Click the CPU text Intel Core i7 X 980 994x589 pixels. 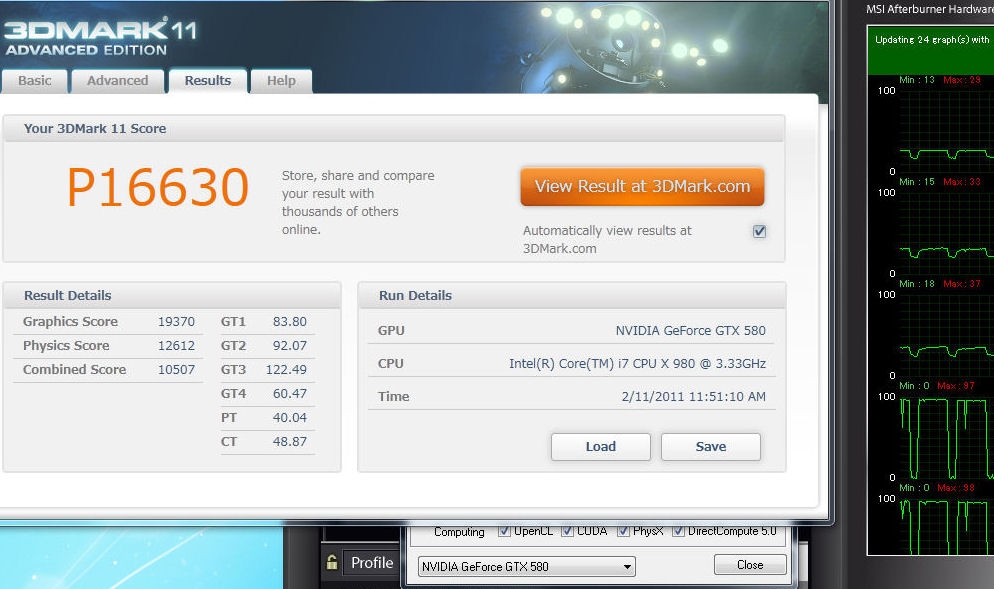coord(637,363)
